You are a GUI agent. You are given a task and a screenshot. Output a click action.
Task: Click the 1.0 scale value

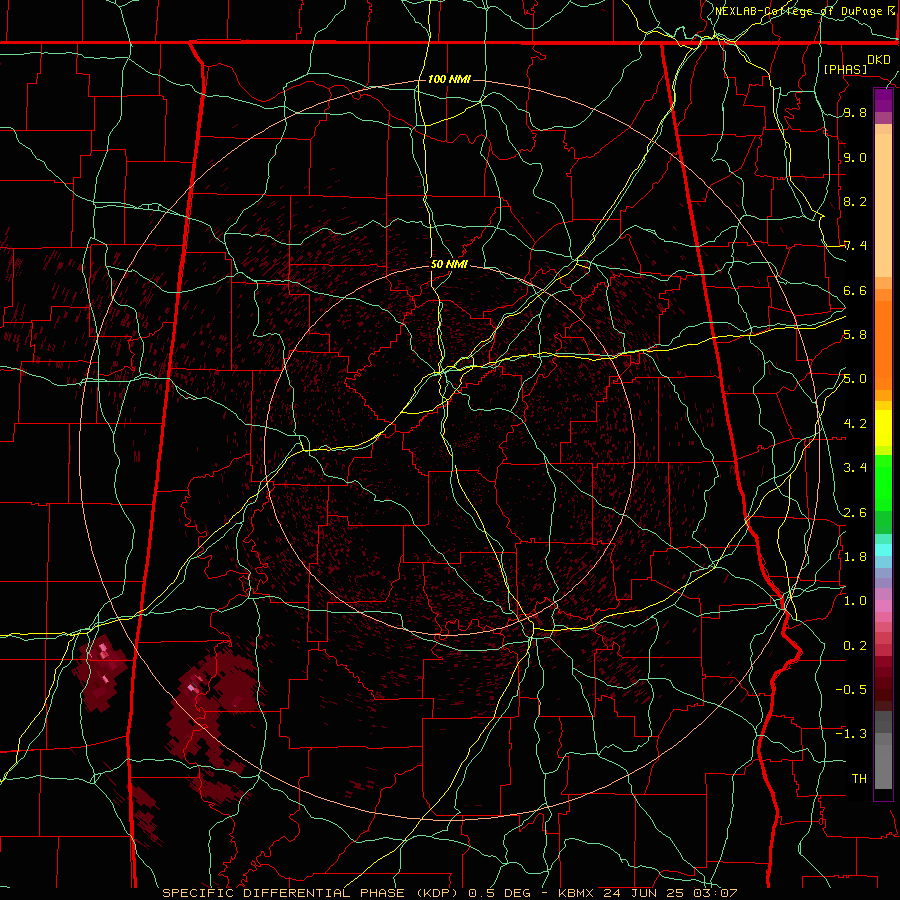tap(855, 601)
